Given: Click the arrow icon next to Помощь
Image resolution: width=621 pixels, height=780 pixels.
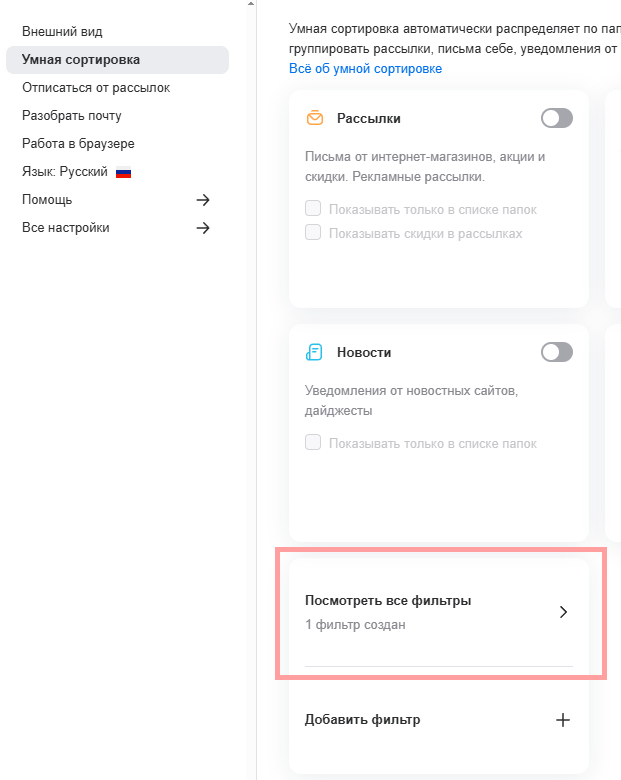Looking at the screenshot, I should point(203,200).
